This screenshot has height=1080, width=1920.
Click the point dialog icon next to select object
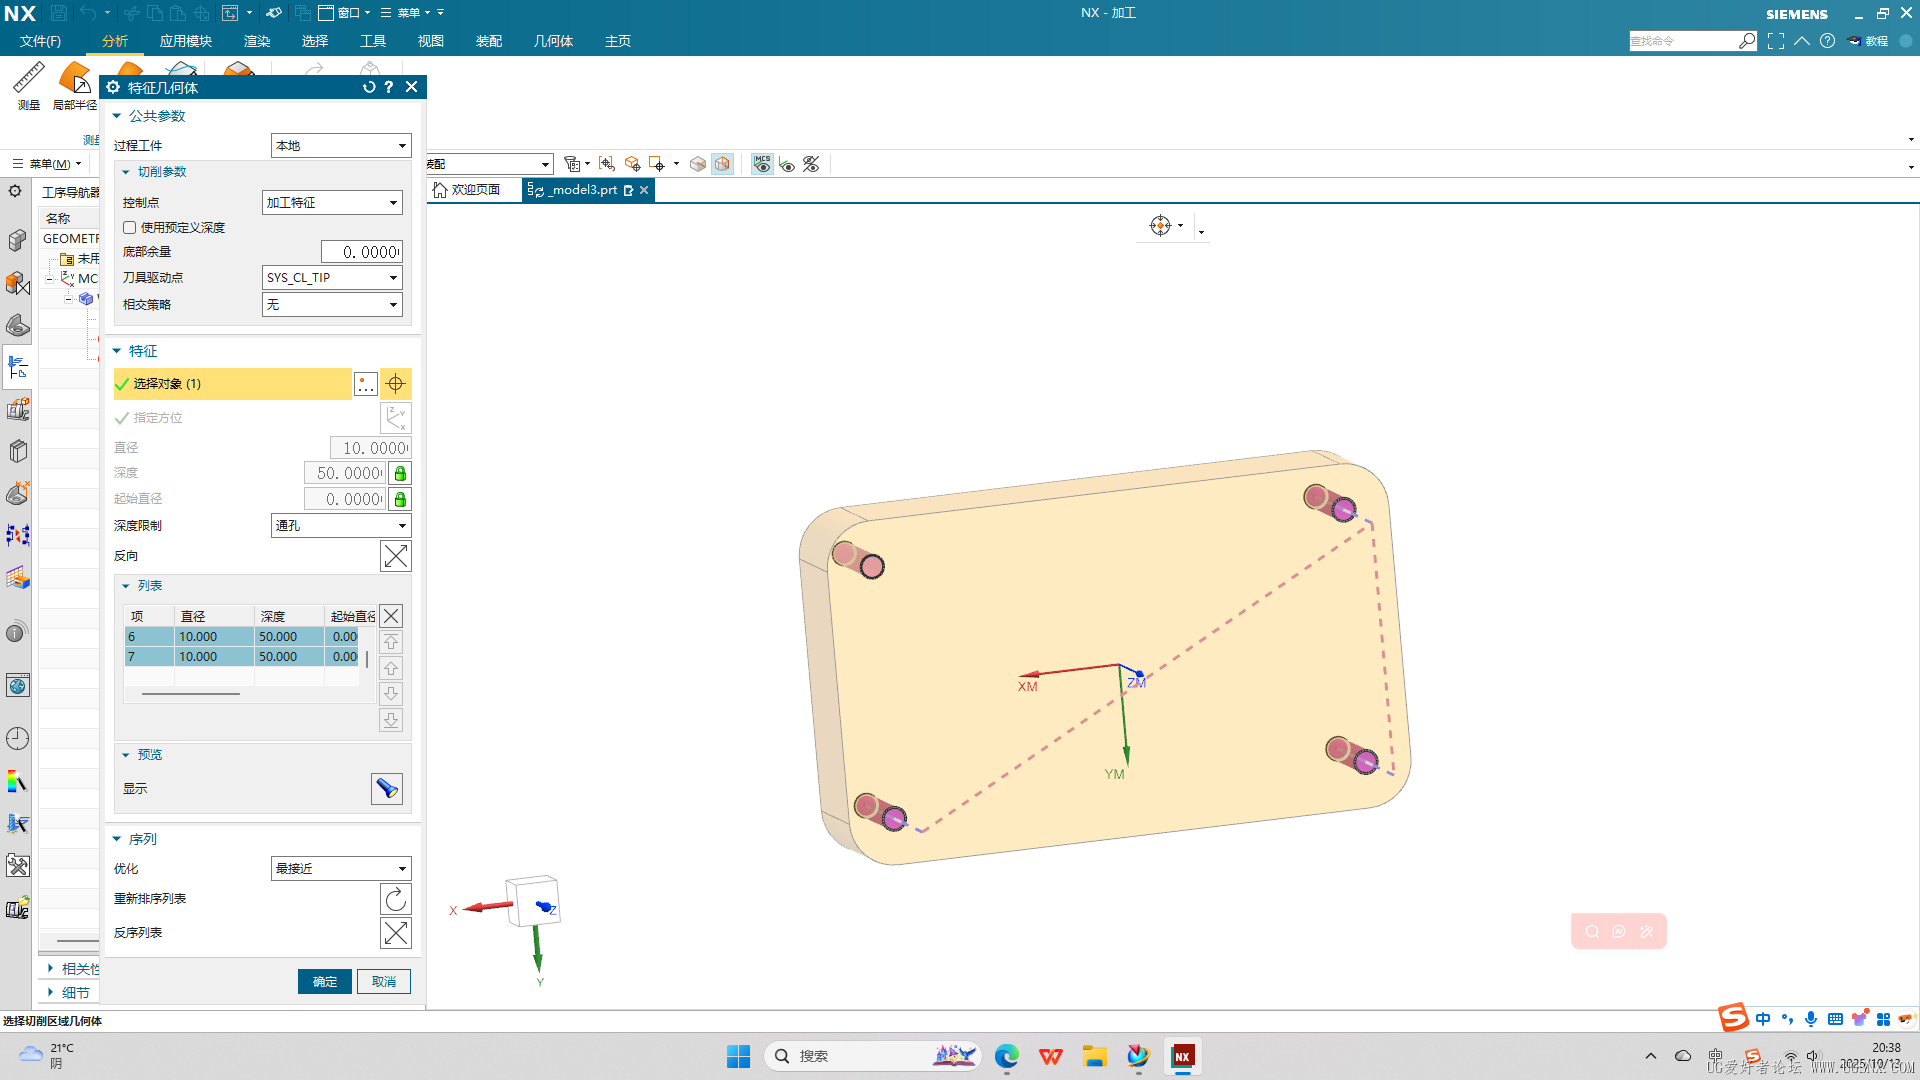tap(366, 384)
